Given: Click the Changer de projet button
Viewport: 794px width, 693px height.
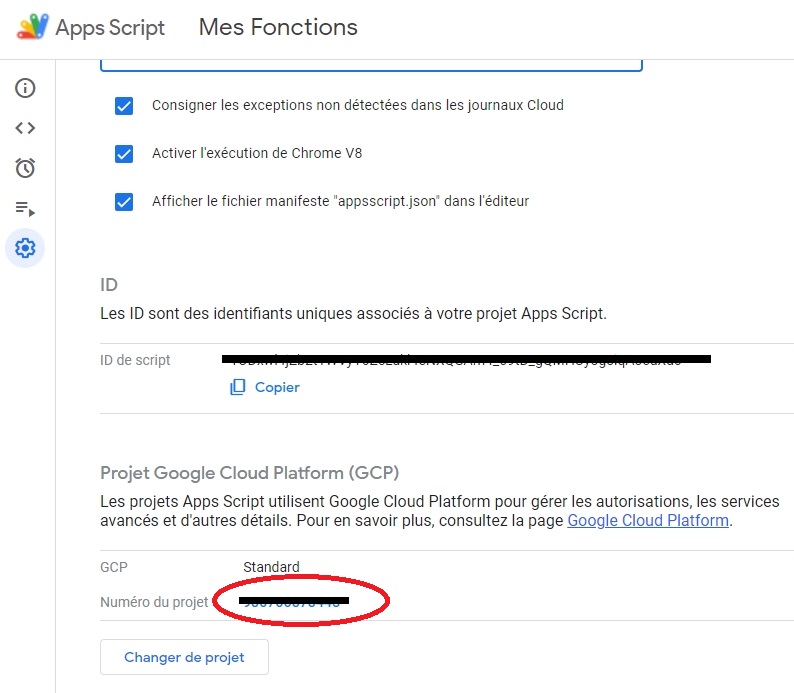Looking at the screenshot, I should coord(184,657).
